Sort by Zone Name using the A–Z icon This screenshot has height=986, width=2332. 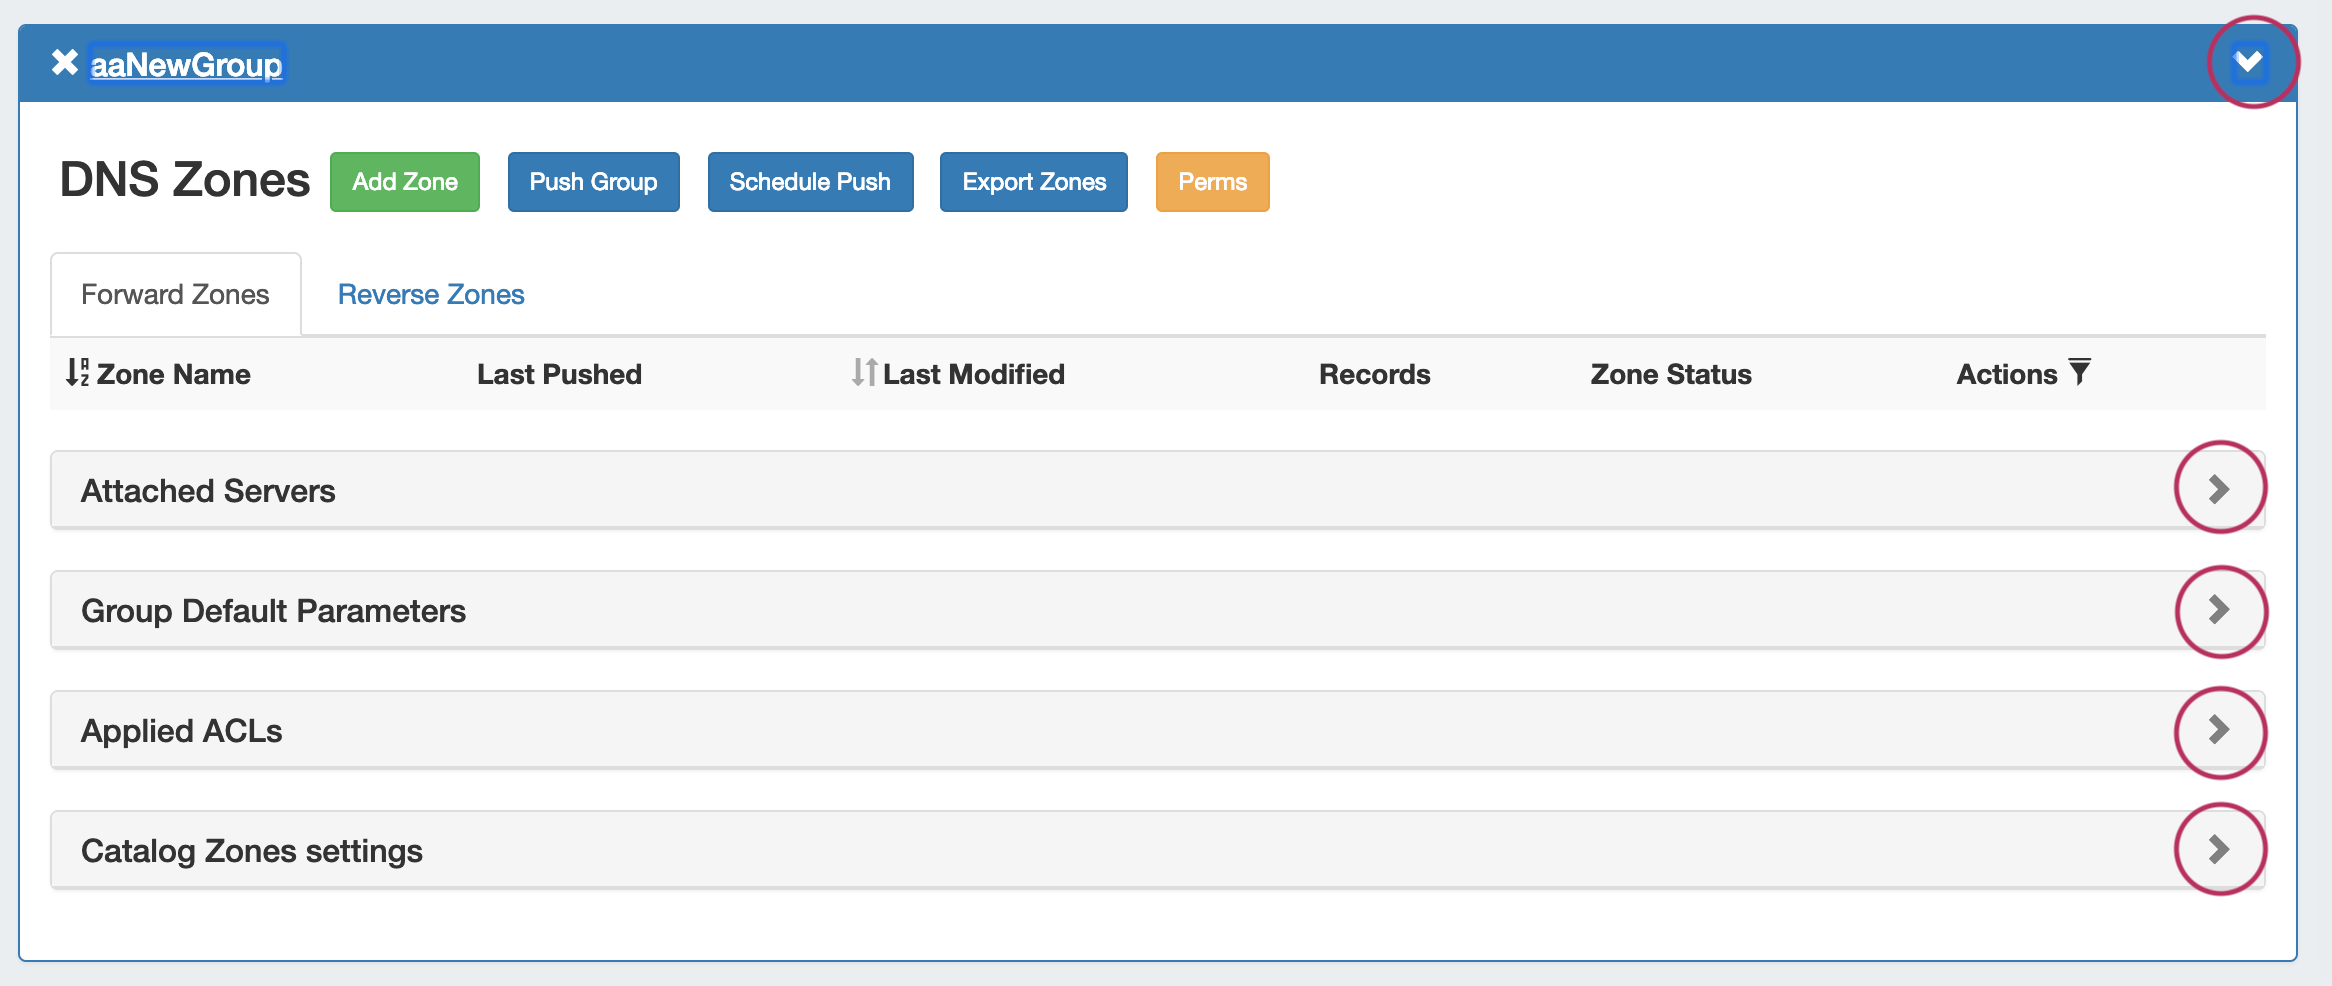77,373
